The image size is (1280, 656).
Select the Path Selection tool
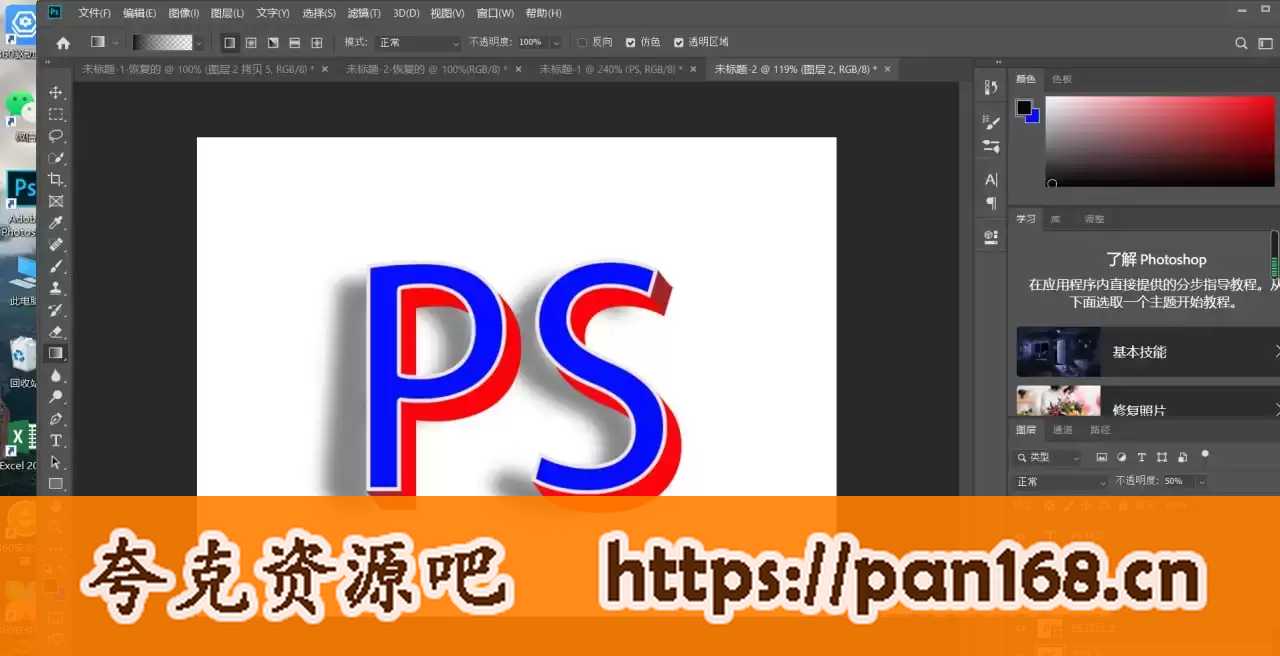coord(56,462)
